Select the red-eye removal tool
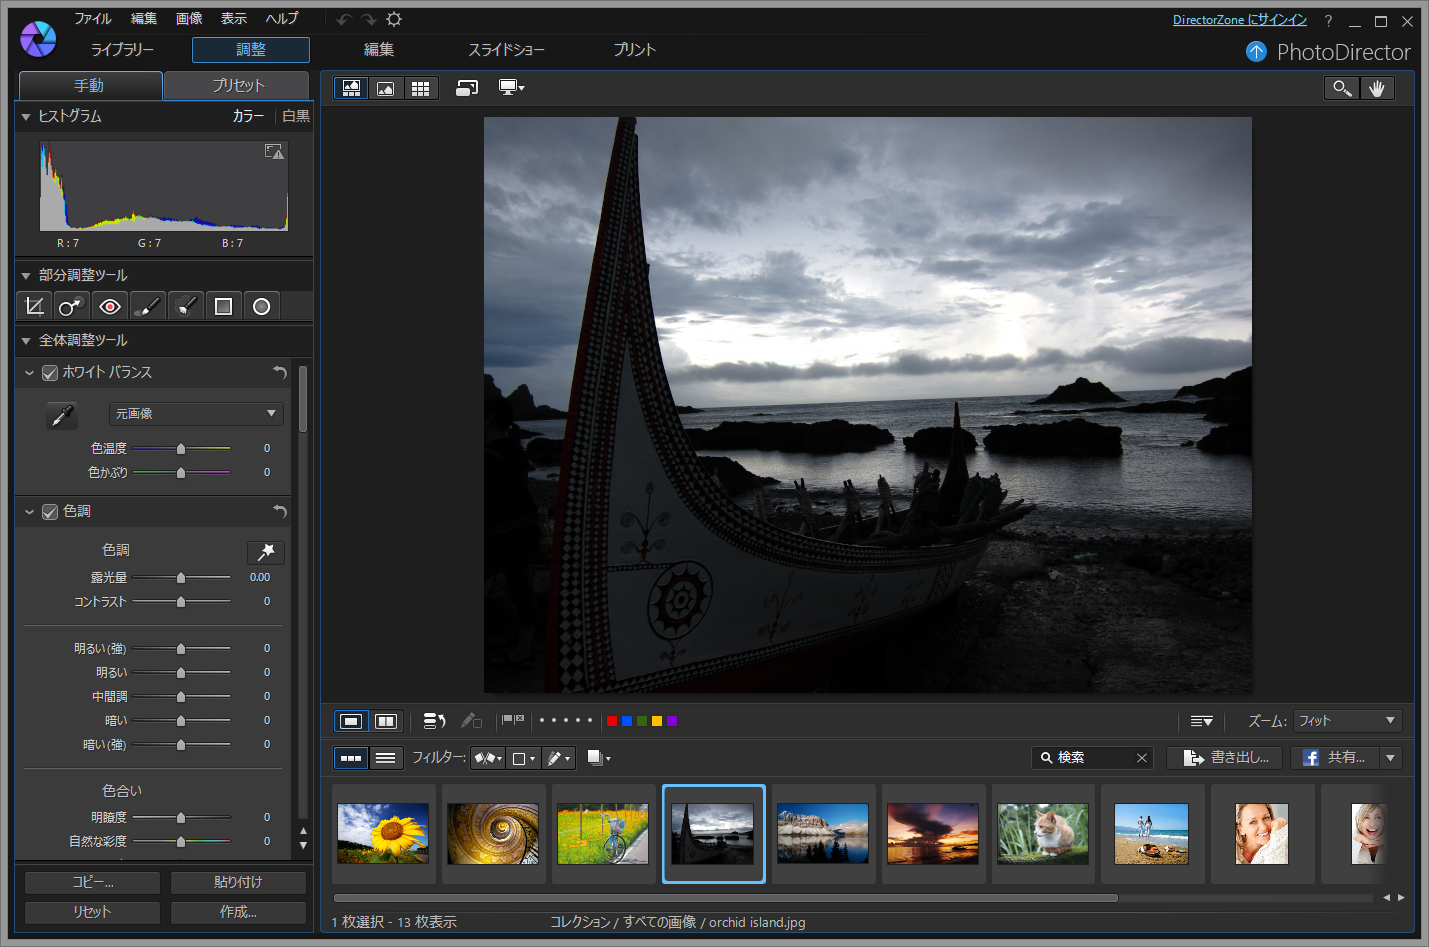 coord(109,305)
